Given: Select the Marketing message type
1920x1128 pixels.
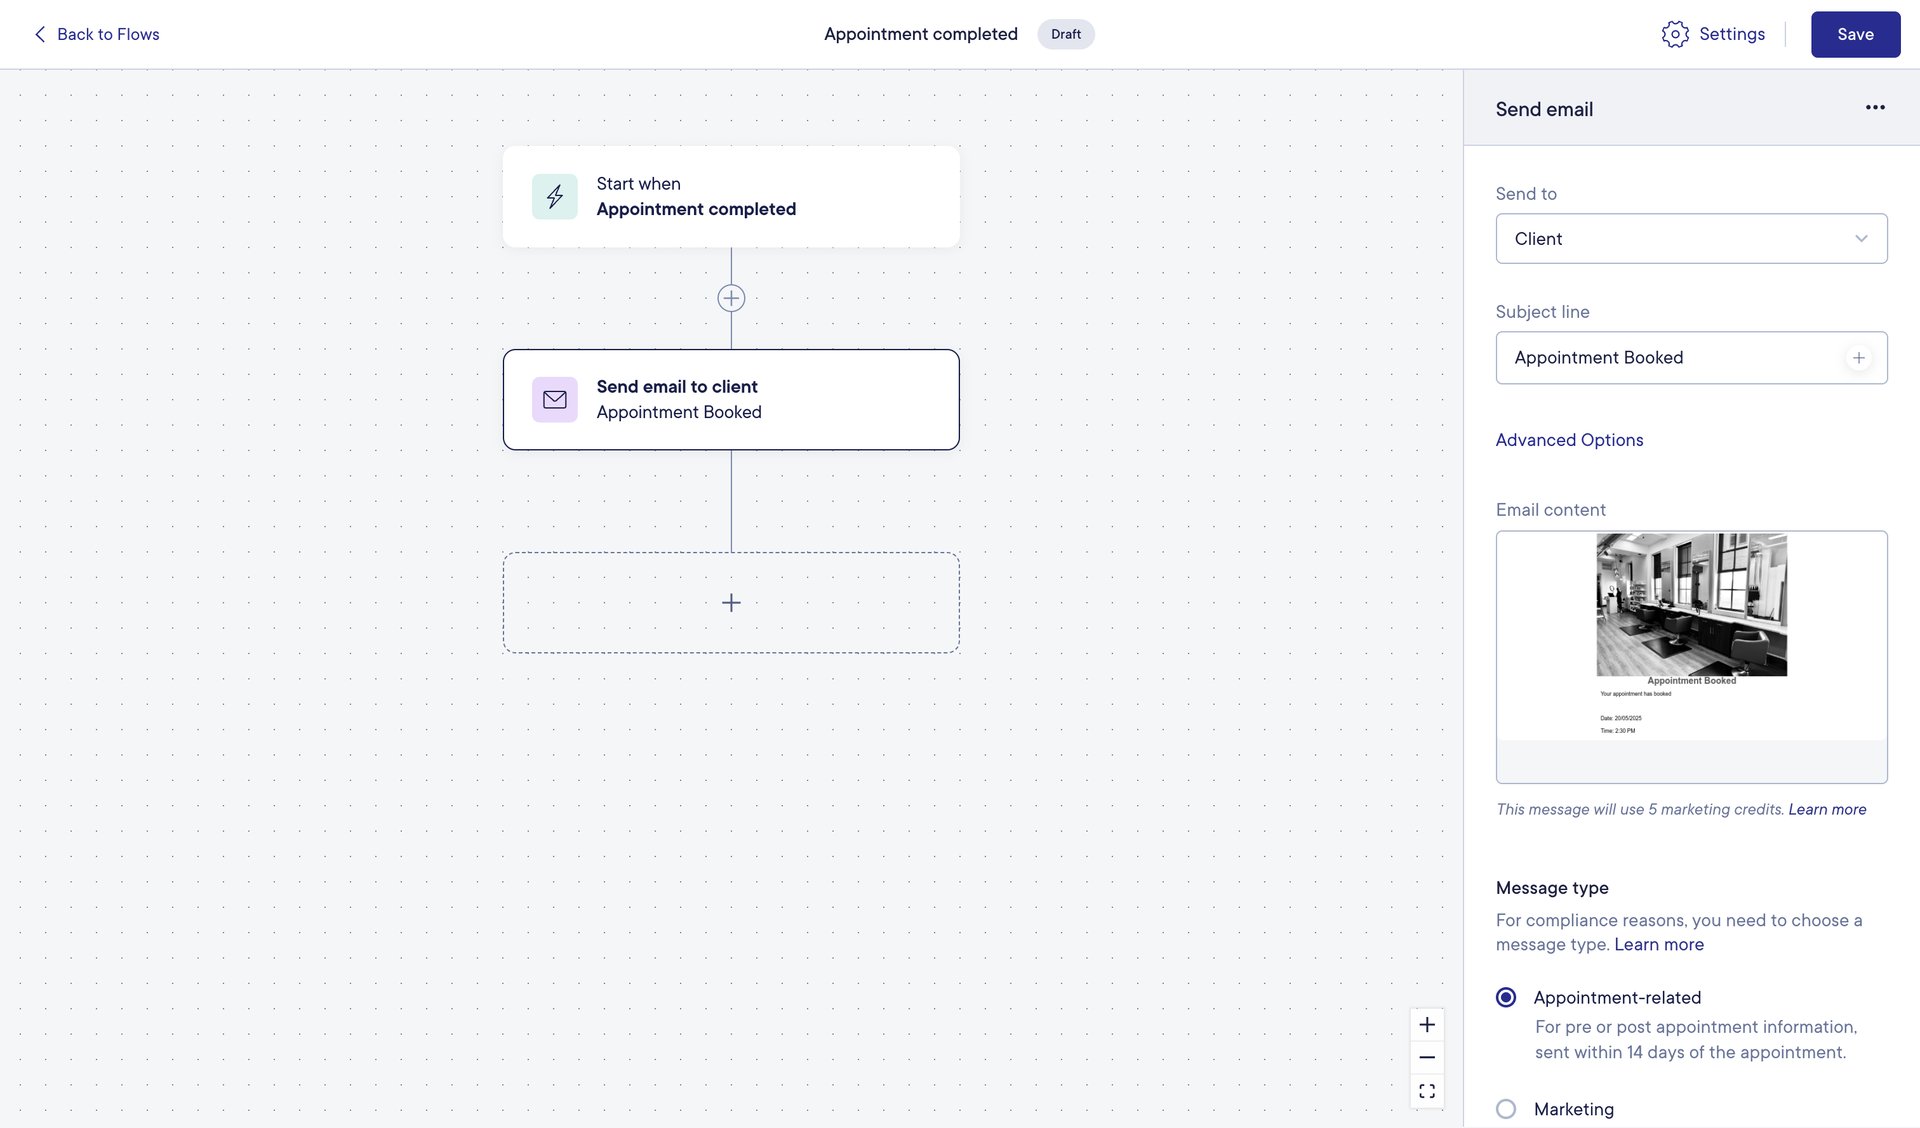Looking at the screenshot, I should [1506, 1109].
